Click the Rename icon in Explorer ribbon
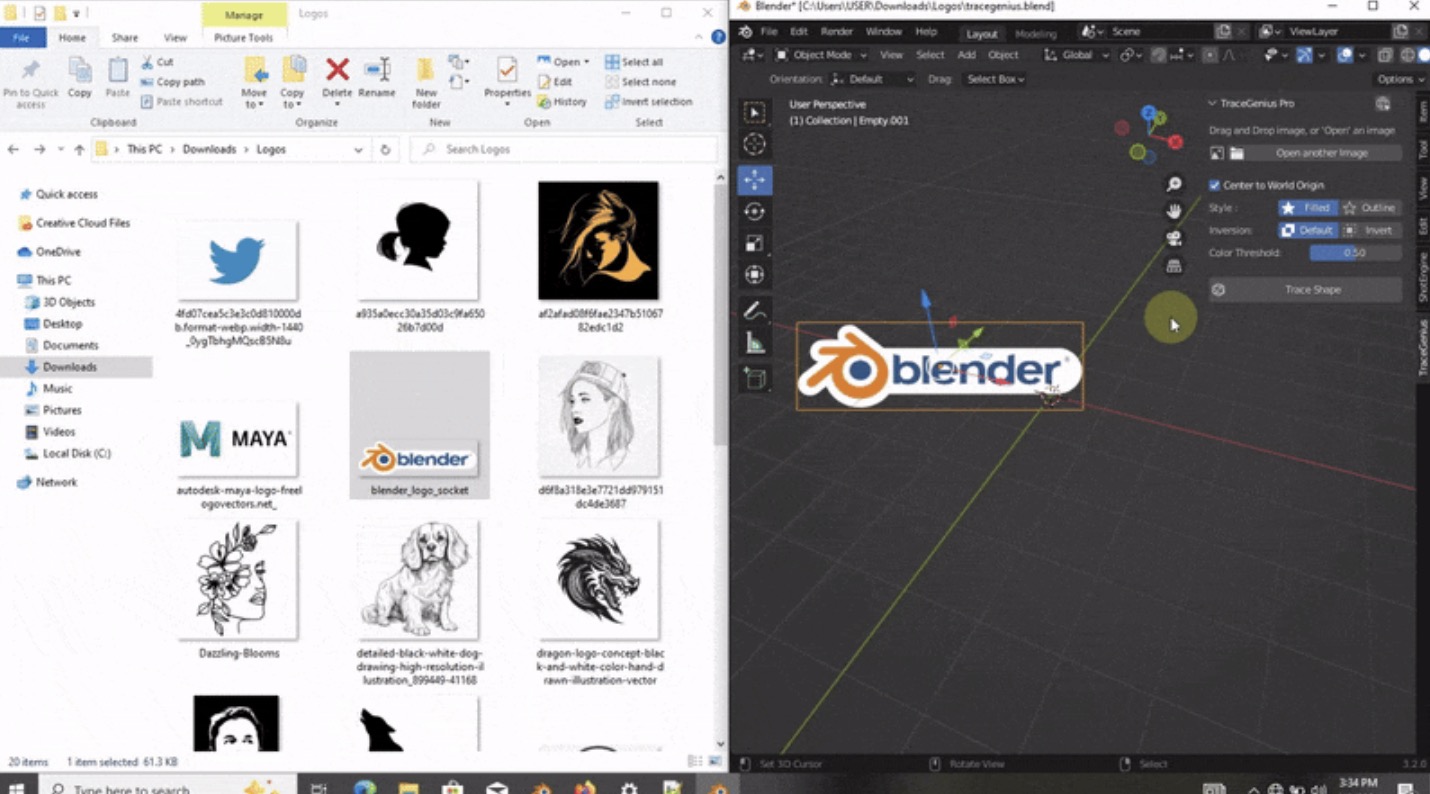1430x794 pixels. (377, 70)
